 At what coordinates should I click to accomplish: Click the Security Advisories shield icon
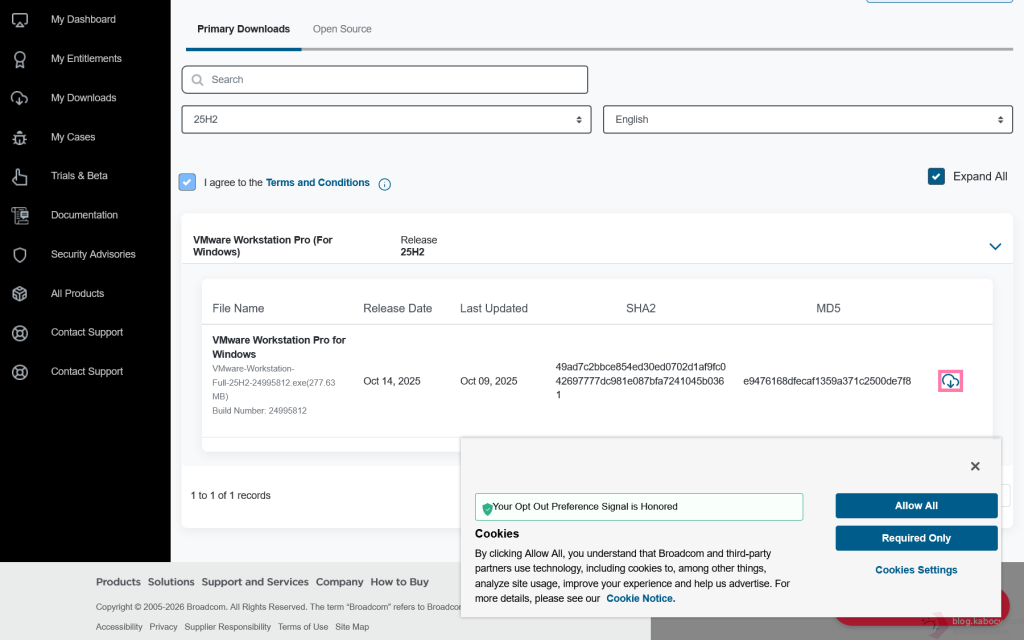point(19,255)
